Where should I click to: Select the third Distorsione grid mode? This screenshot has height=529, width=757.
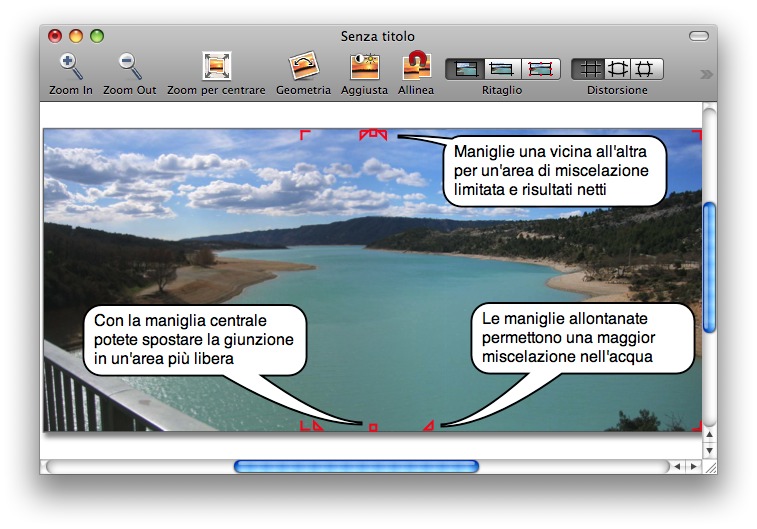pos(646,69)
